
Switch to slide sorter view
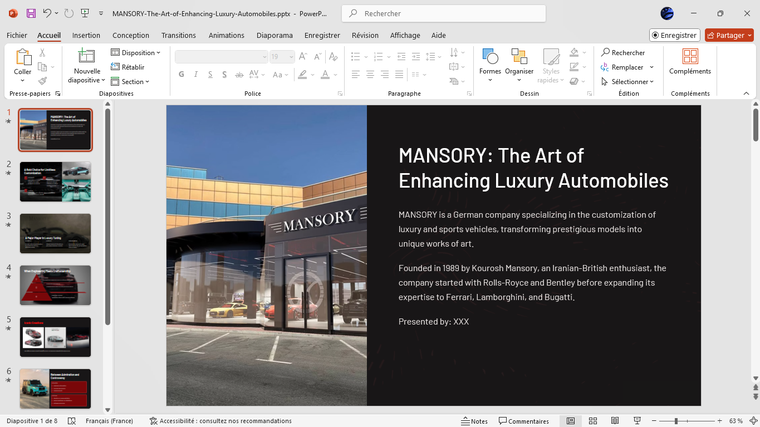593,421
